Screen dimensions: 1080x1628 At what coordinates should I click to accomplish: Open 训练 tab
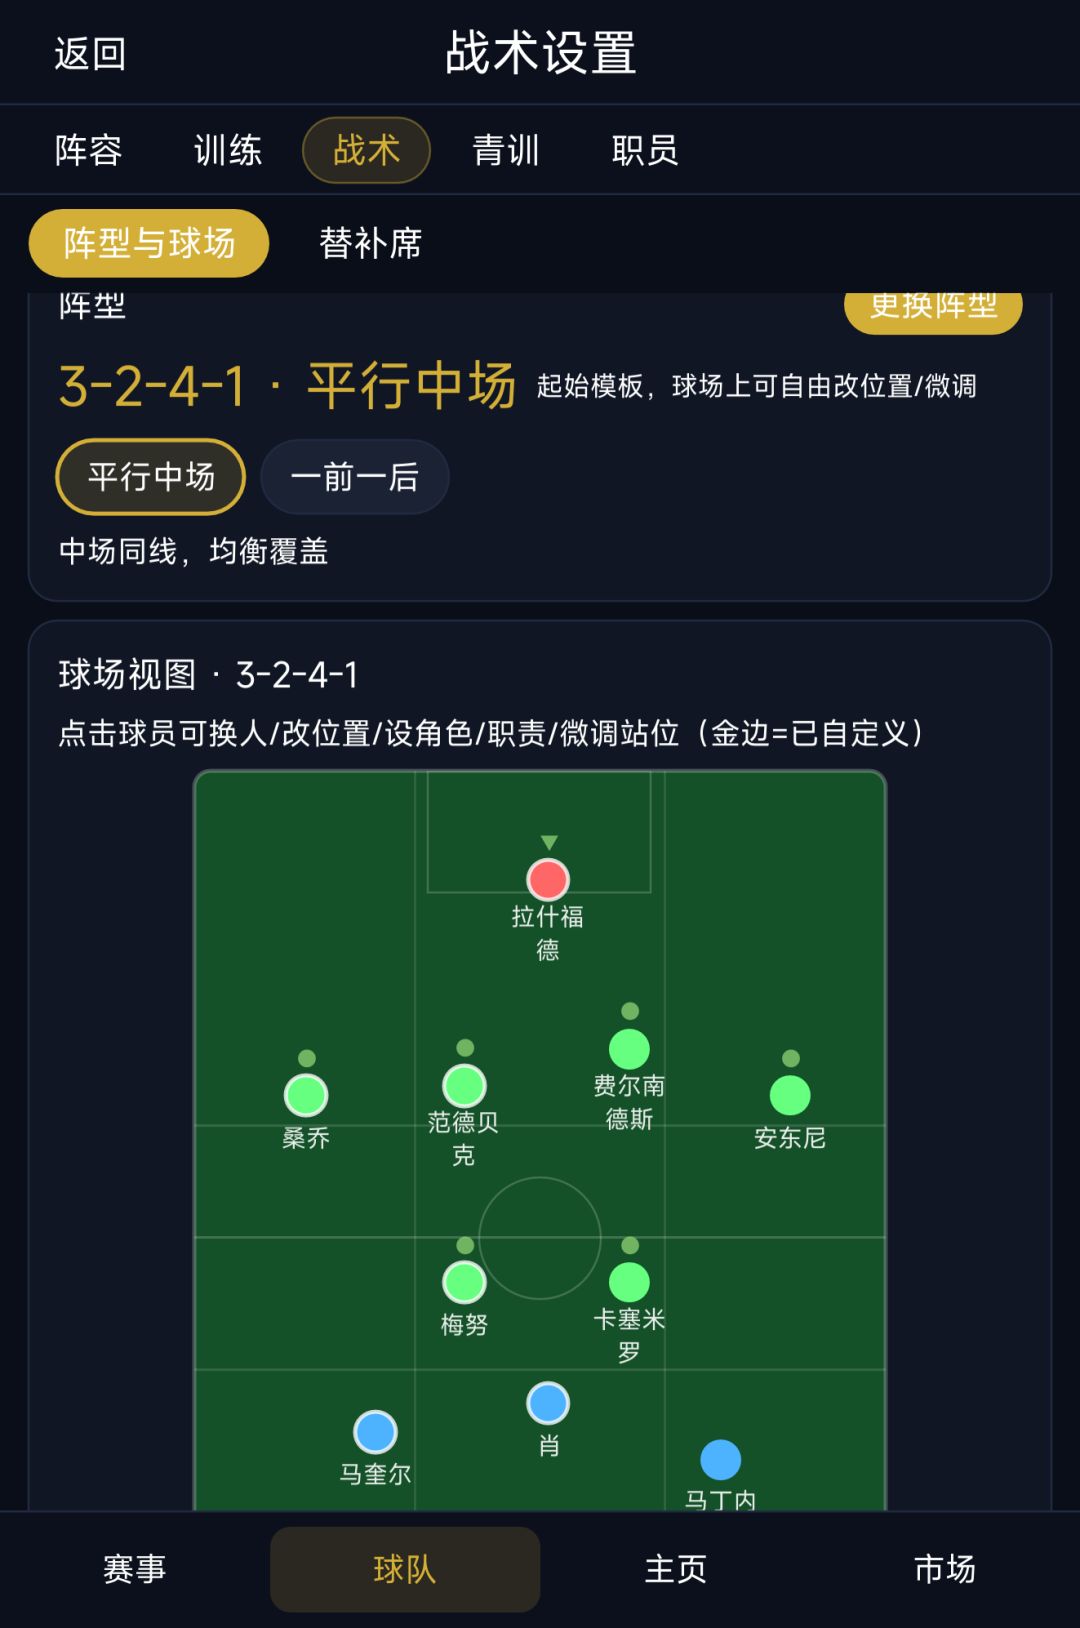228,150
